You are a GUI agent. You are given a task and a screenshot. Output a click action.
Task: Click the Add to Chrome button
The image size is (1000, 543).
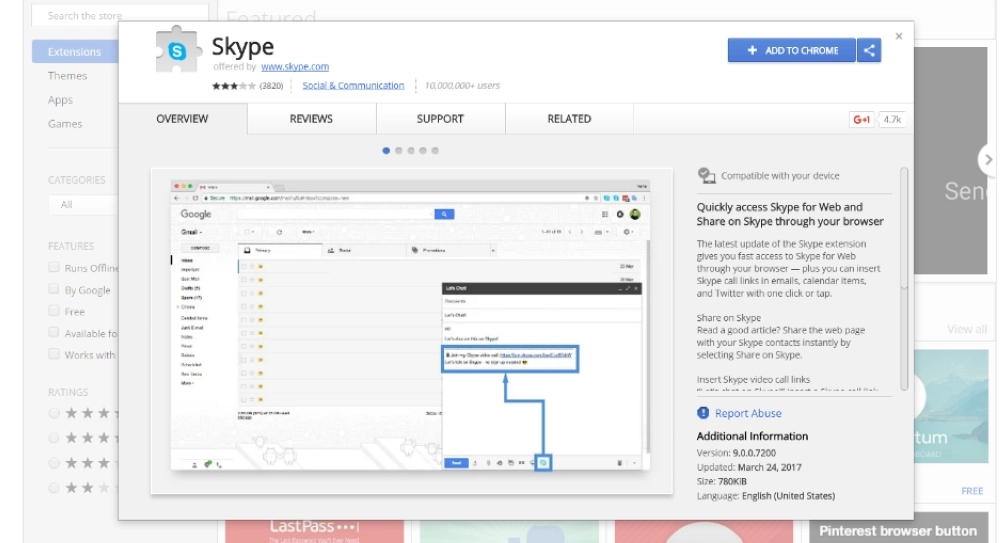[792, 51]
